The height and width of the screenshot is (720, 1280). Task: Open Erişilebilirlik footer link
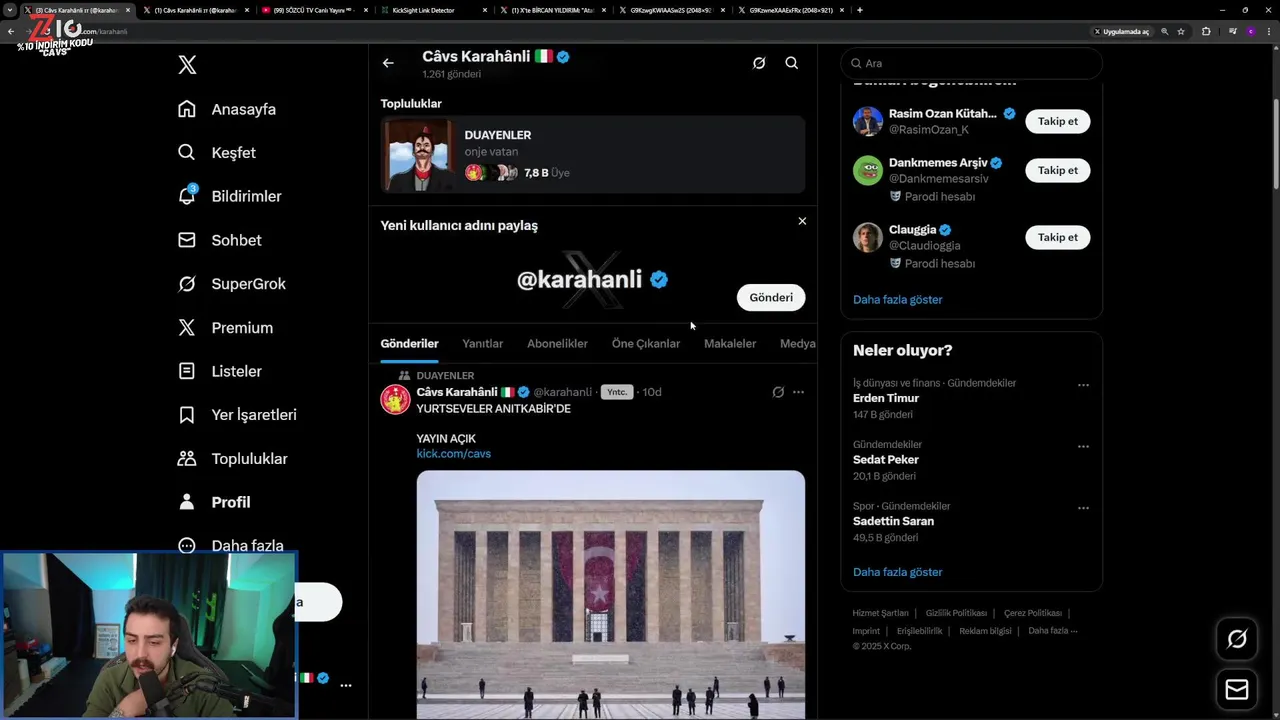[x=919, y=631]
